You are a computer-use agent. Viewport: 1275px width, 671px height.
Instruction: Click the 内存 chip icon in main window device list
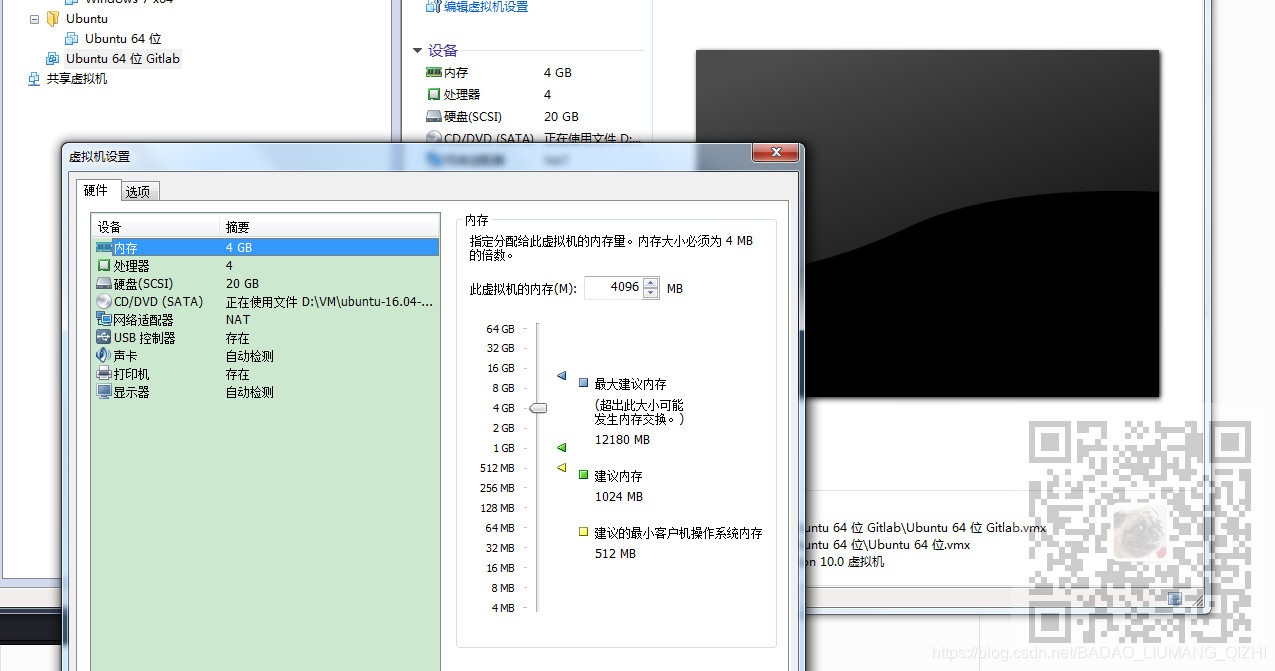coord(433,72)
